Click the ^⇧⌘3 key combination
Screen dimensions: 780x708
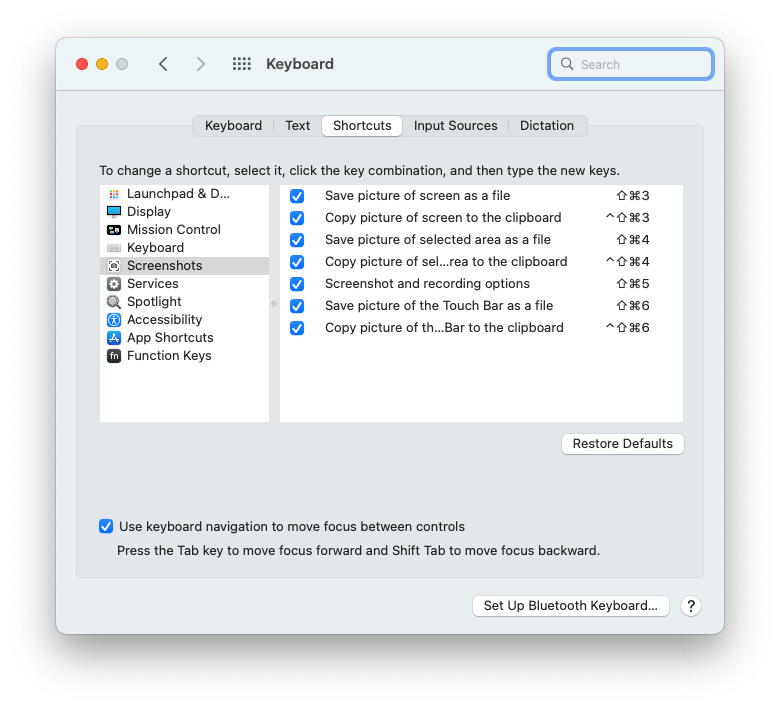pyautogui.click(x=627, y=218)
